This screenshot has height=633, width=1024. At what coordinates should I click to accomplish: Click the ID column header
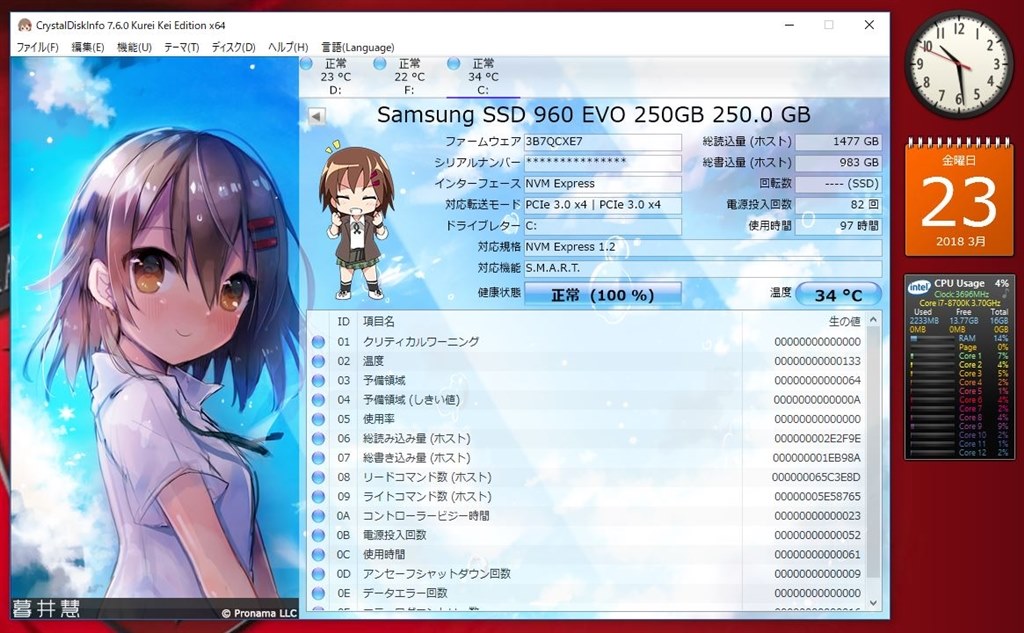point(344,321)
